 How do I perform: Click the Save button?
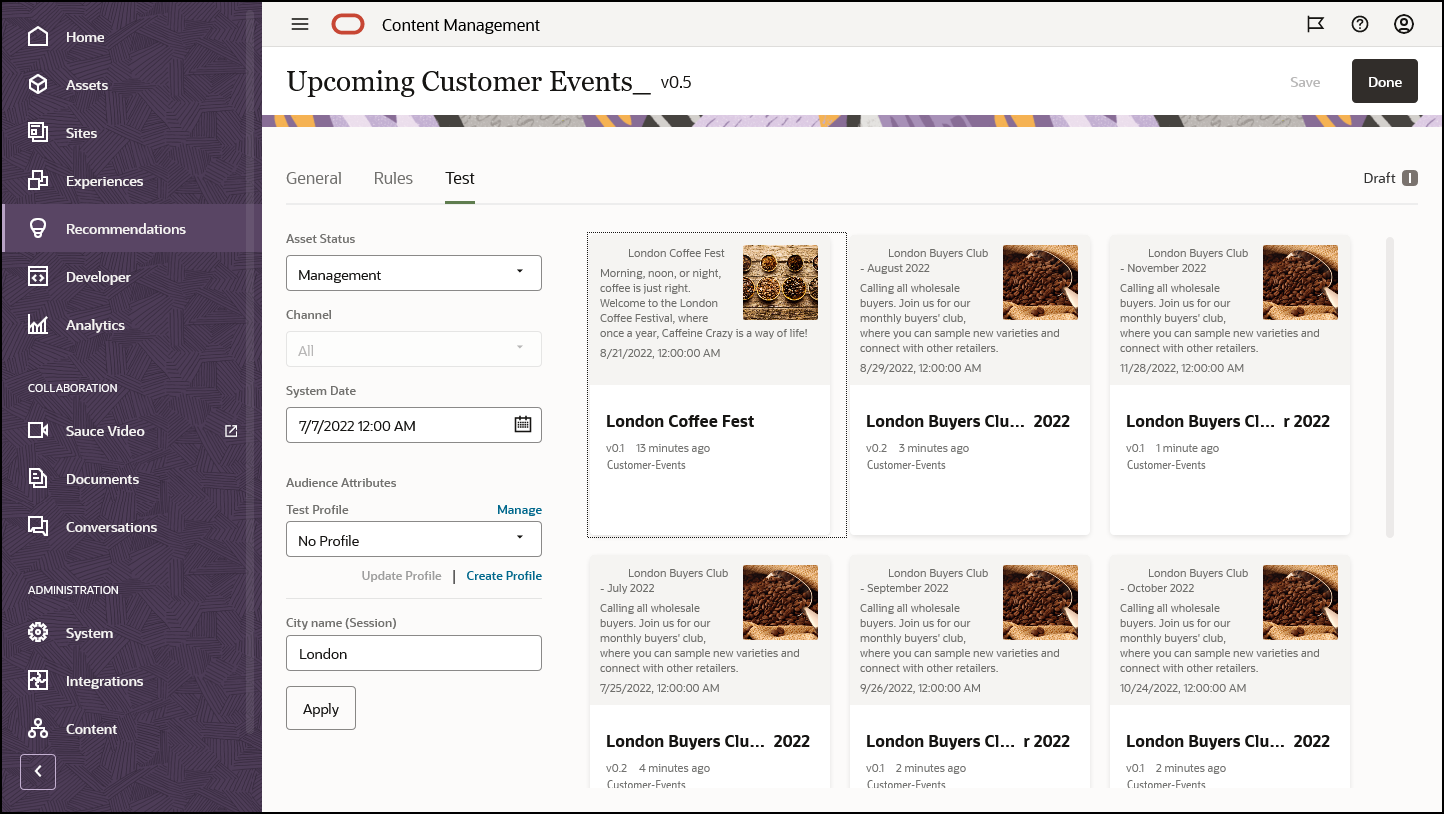[1305, 82]
